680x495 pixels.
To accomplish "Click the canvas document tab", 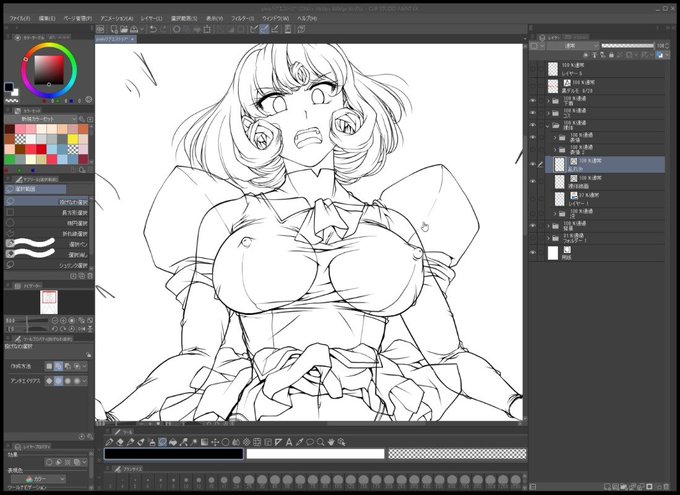I will [115, 39].
